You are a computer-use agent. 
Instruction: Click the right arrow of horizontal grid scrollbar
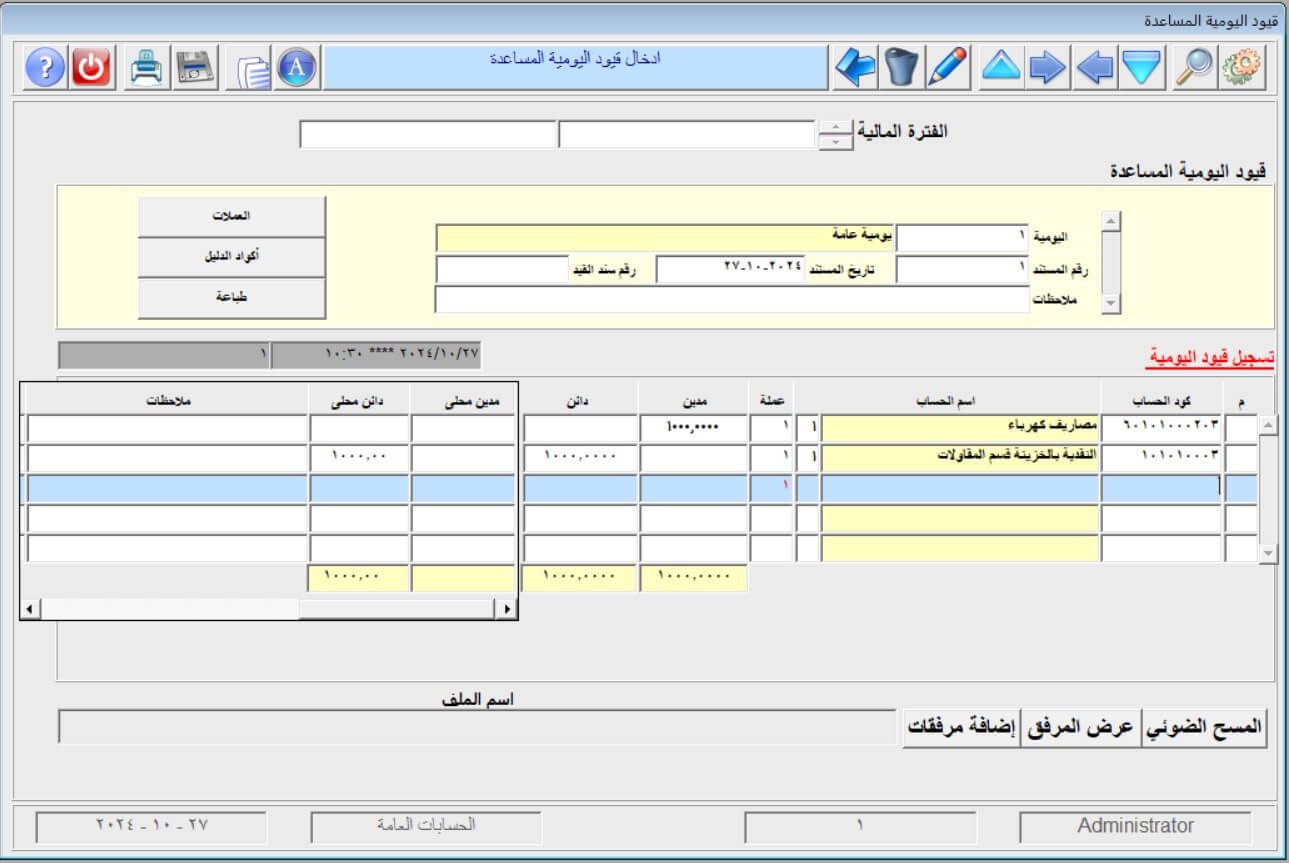click(x=507, y=608)
